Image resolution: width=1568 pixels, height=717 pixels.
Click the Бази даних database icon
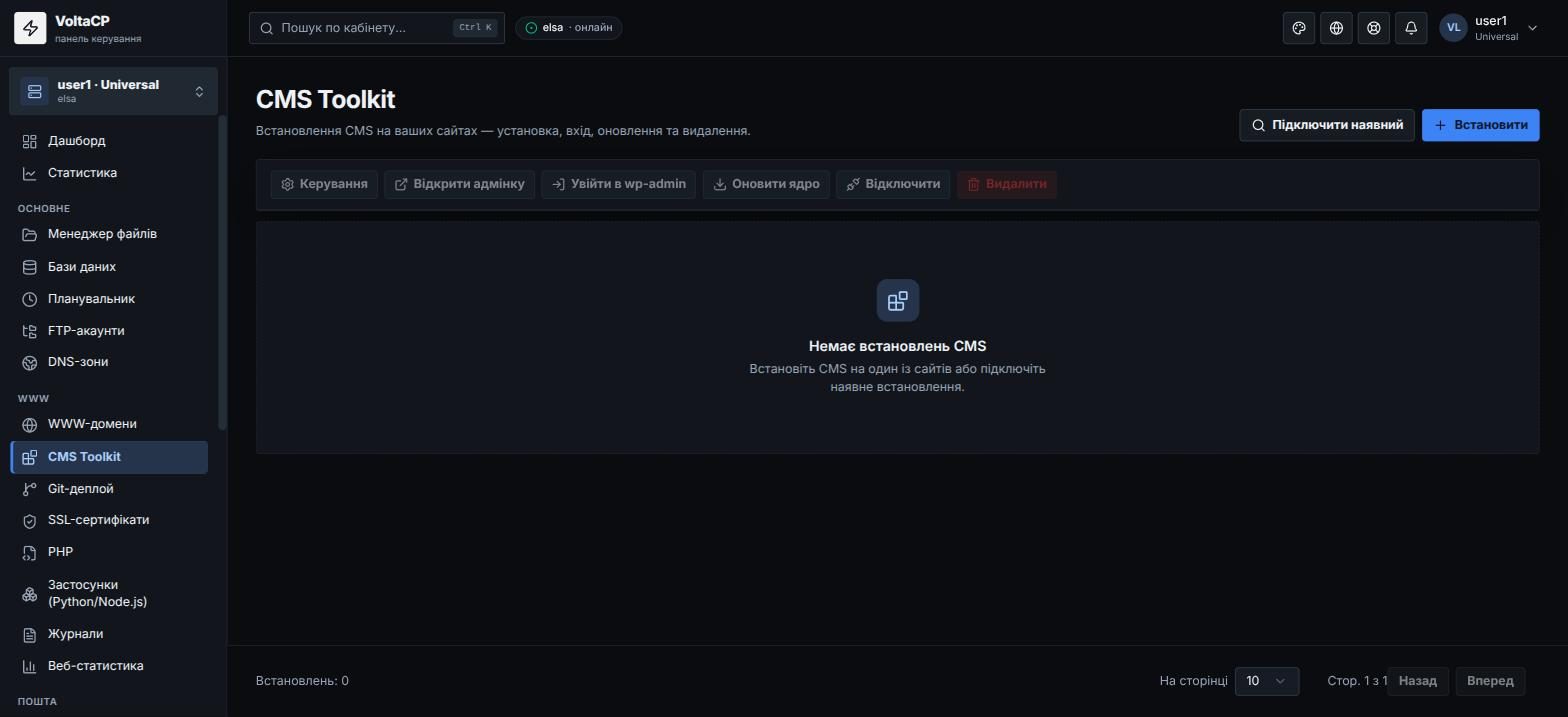coord(30,267)
